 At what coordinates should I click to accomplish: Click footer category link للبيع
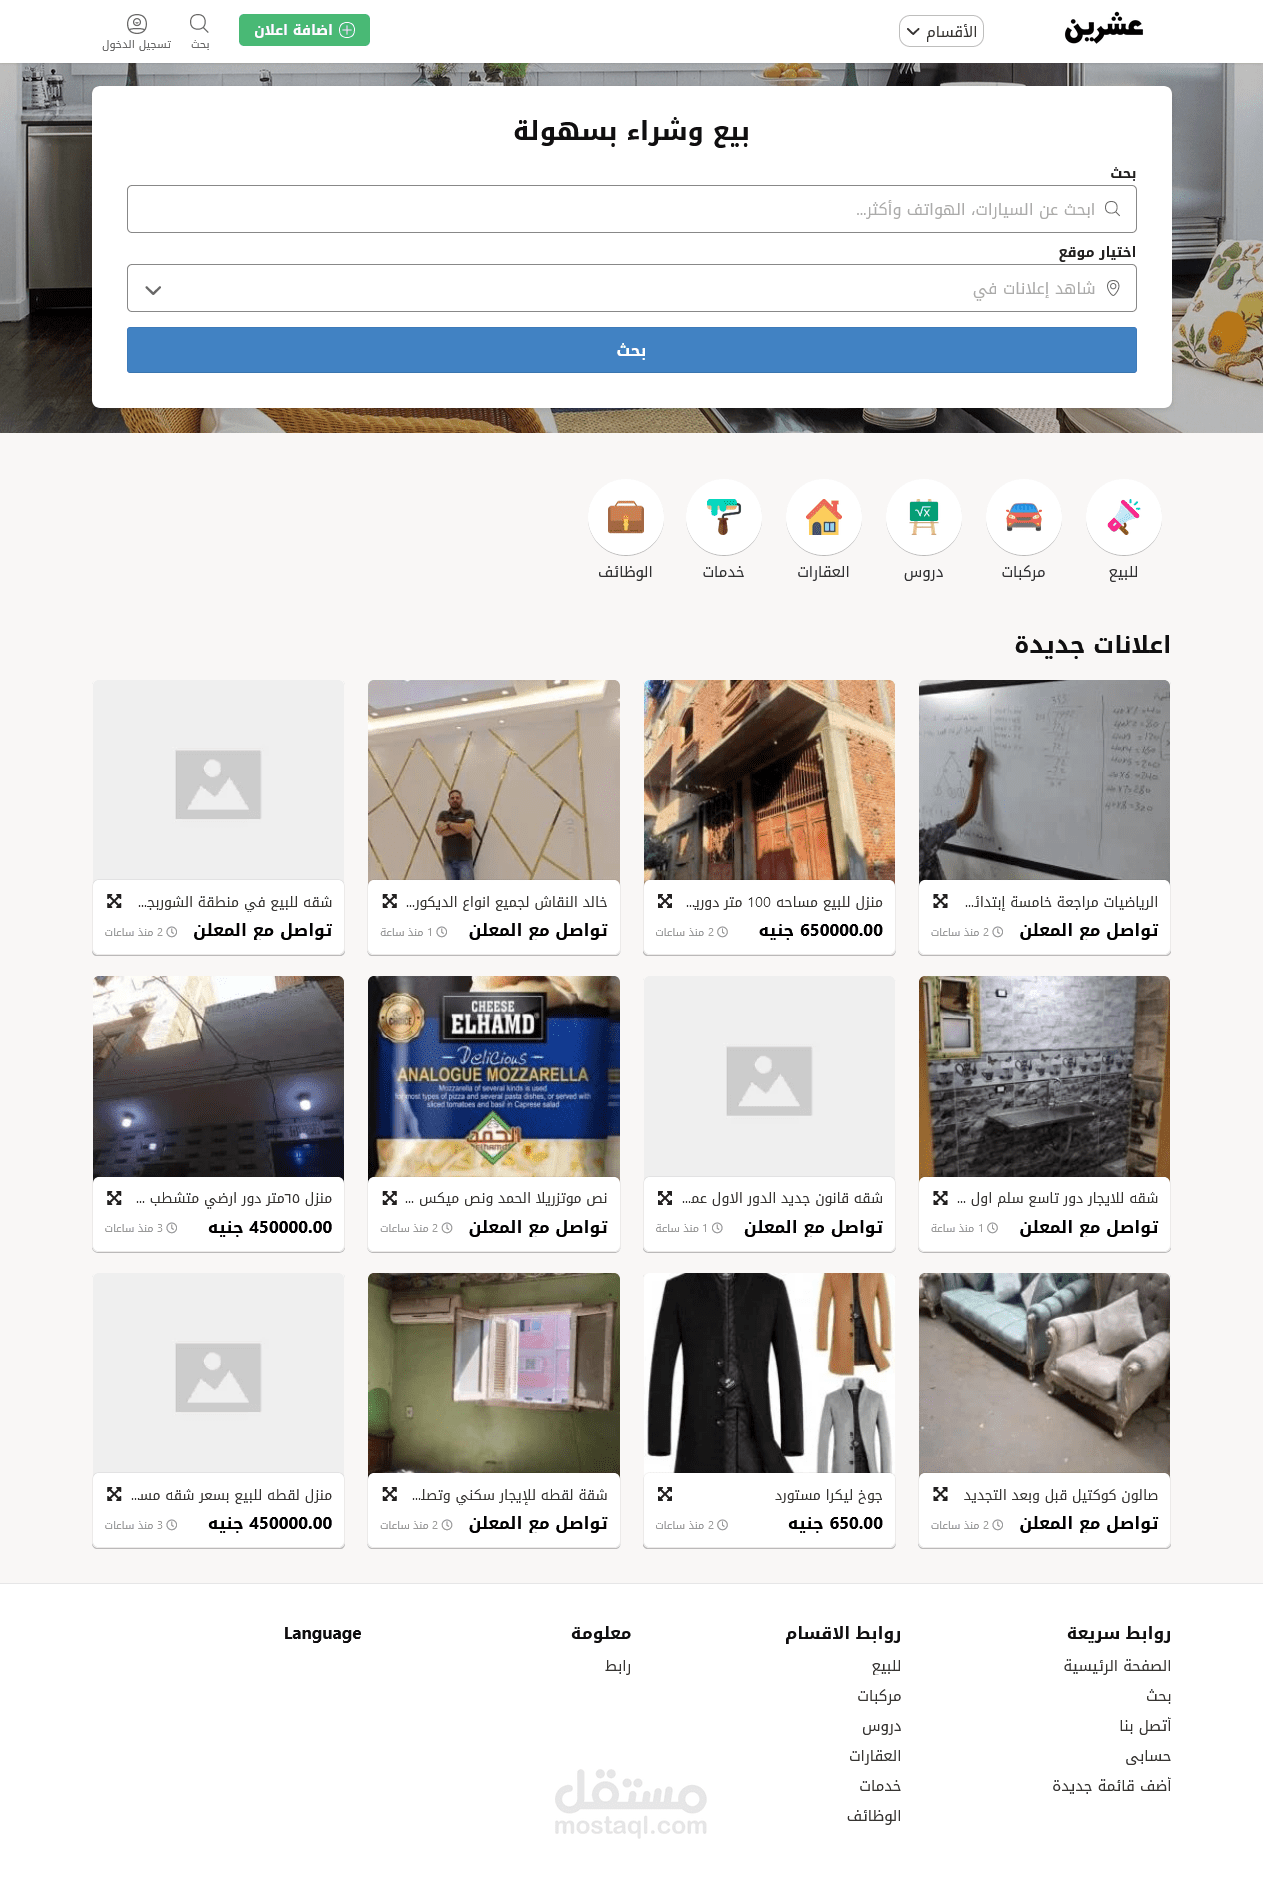pos(886,1666)
